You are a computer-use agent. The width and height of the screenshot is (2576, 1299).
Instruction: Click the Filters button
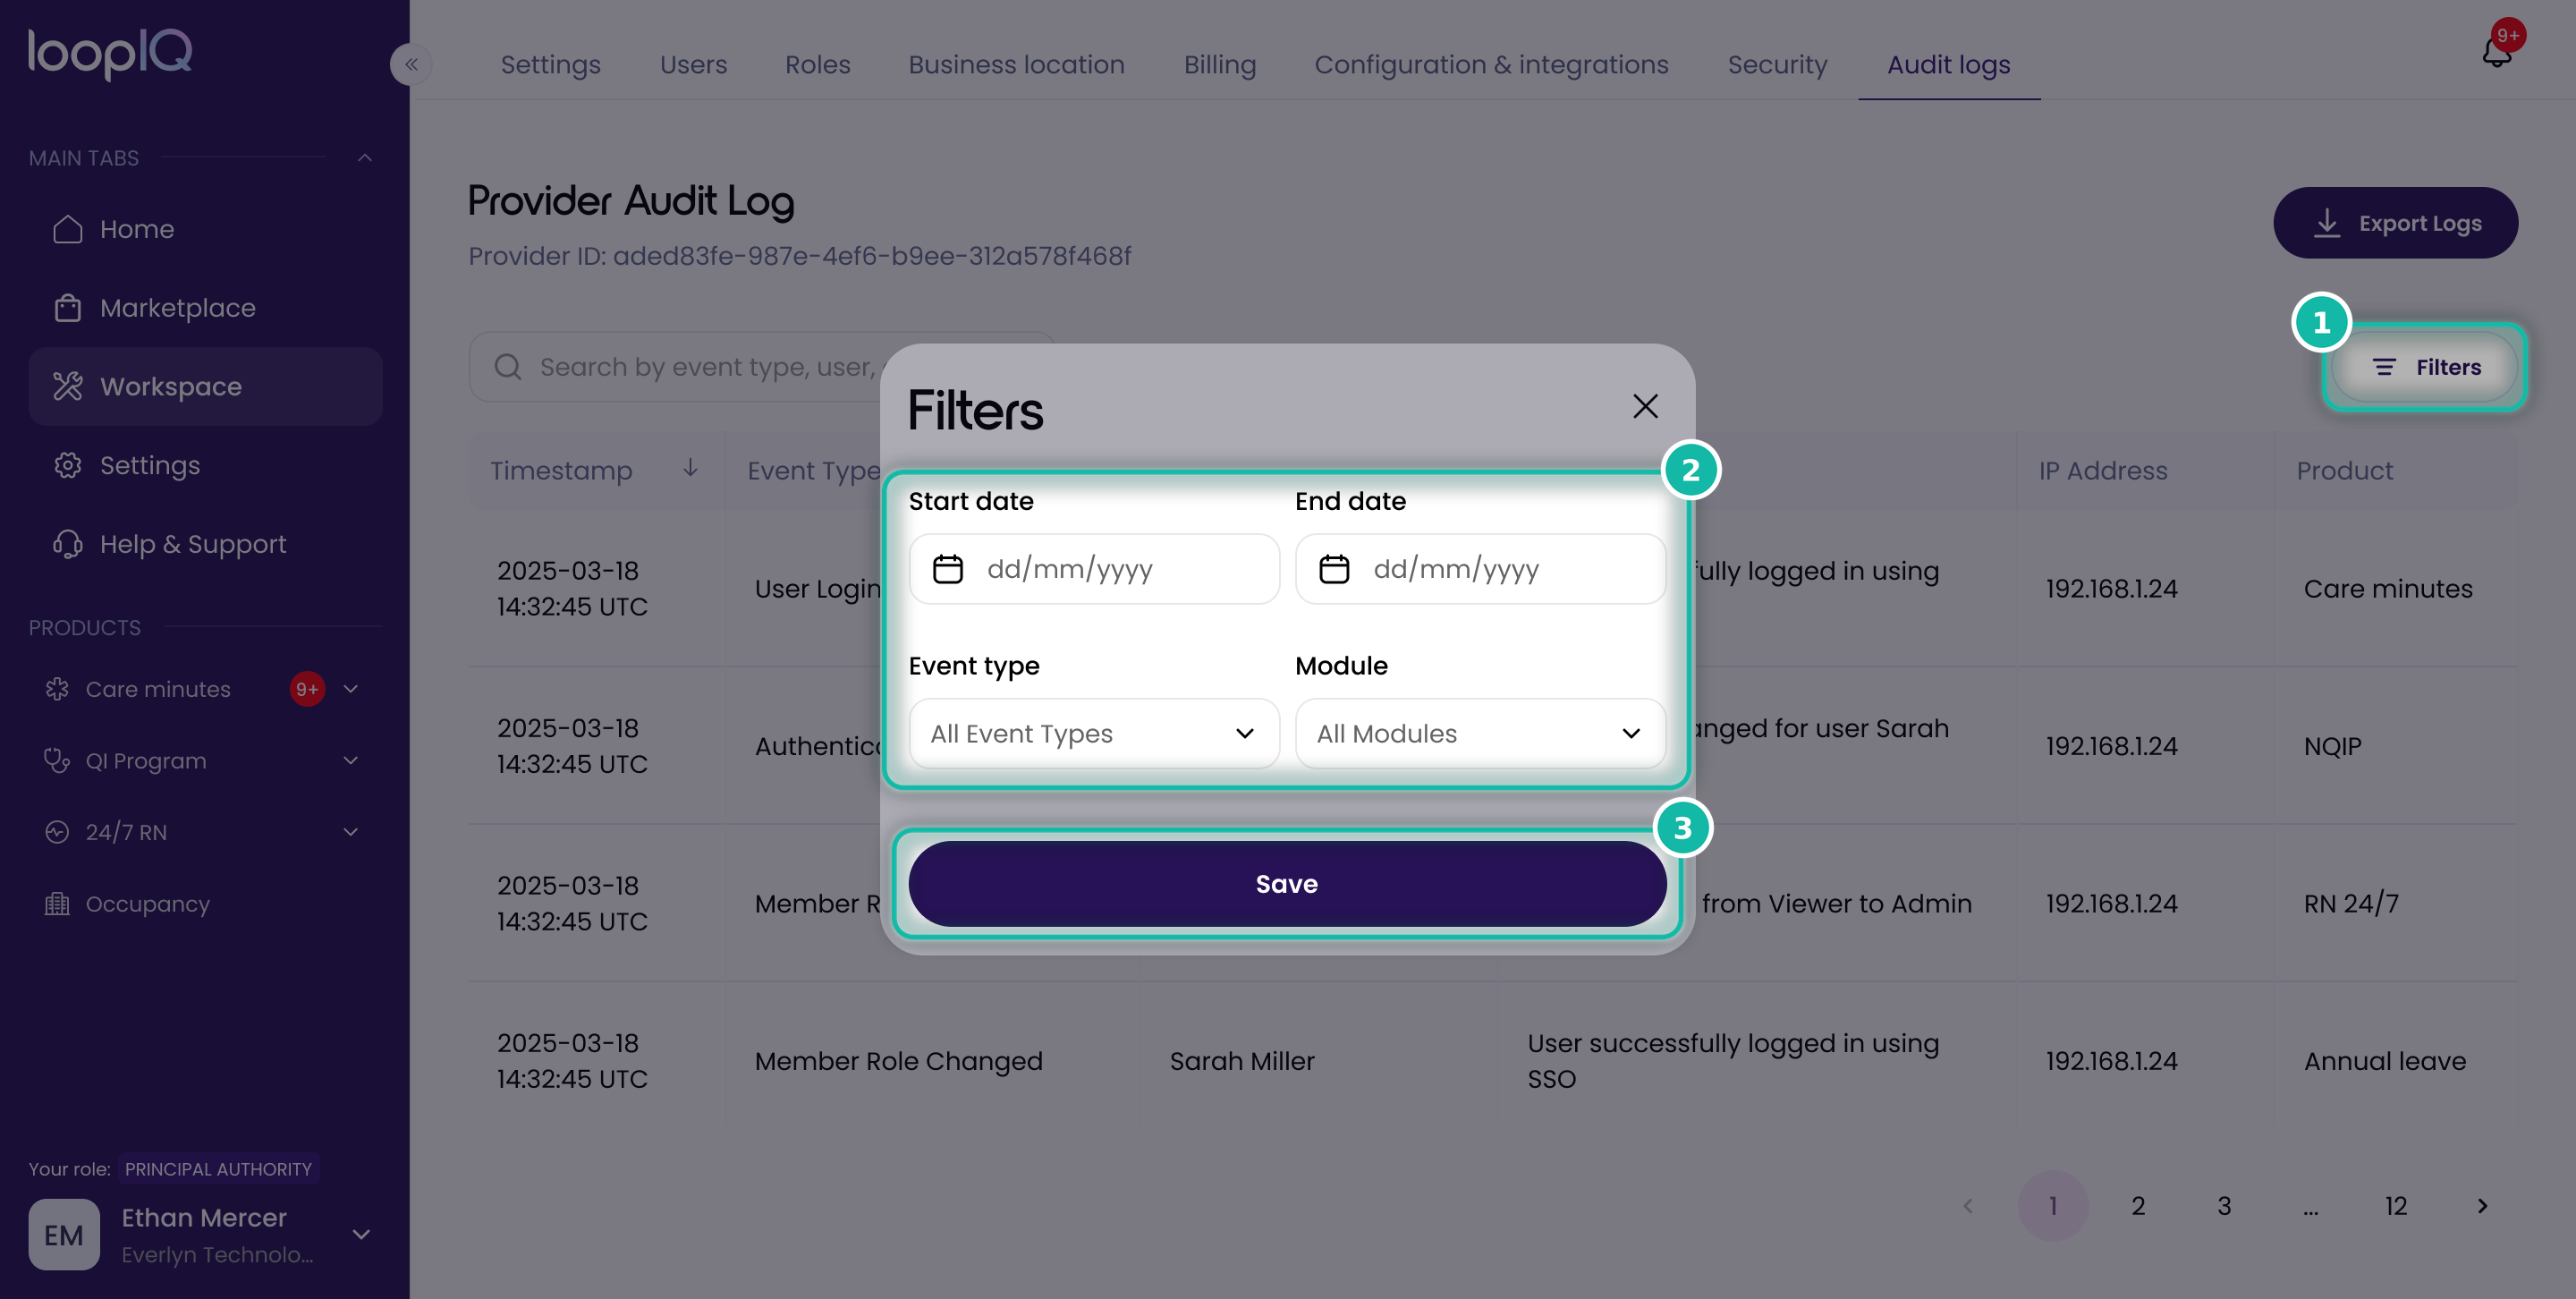tap(2425, 367)
